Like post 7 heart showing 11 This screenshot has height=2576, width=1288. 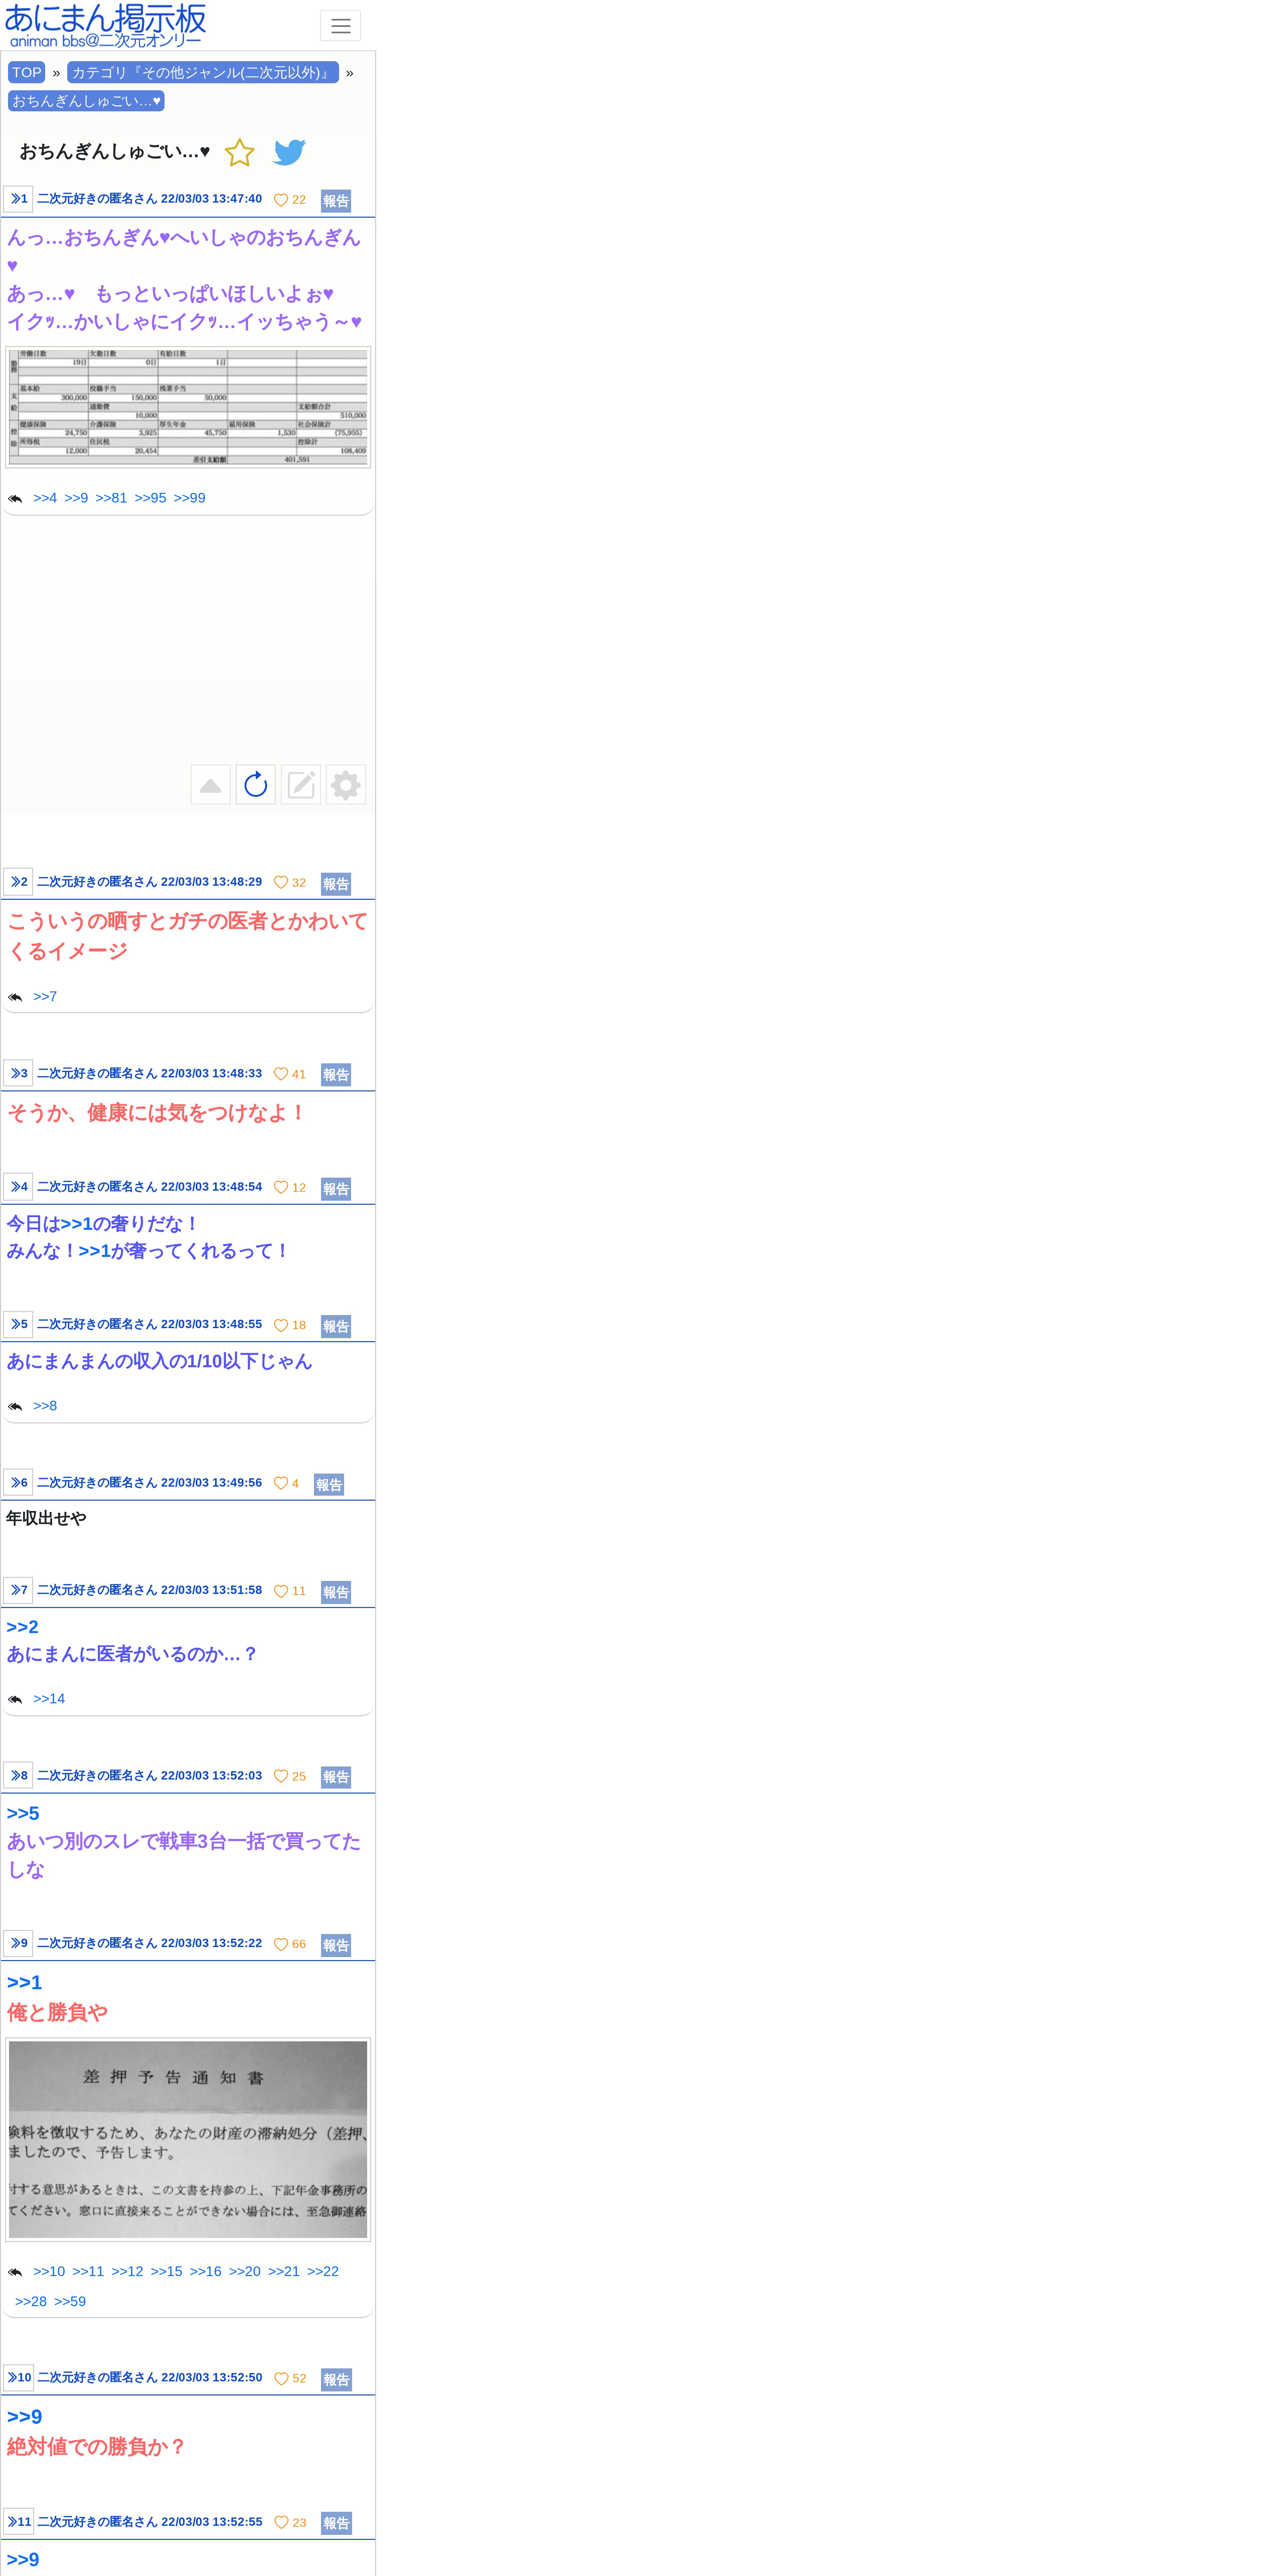281,1591
